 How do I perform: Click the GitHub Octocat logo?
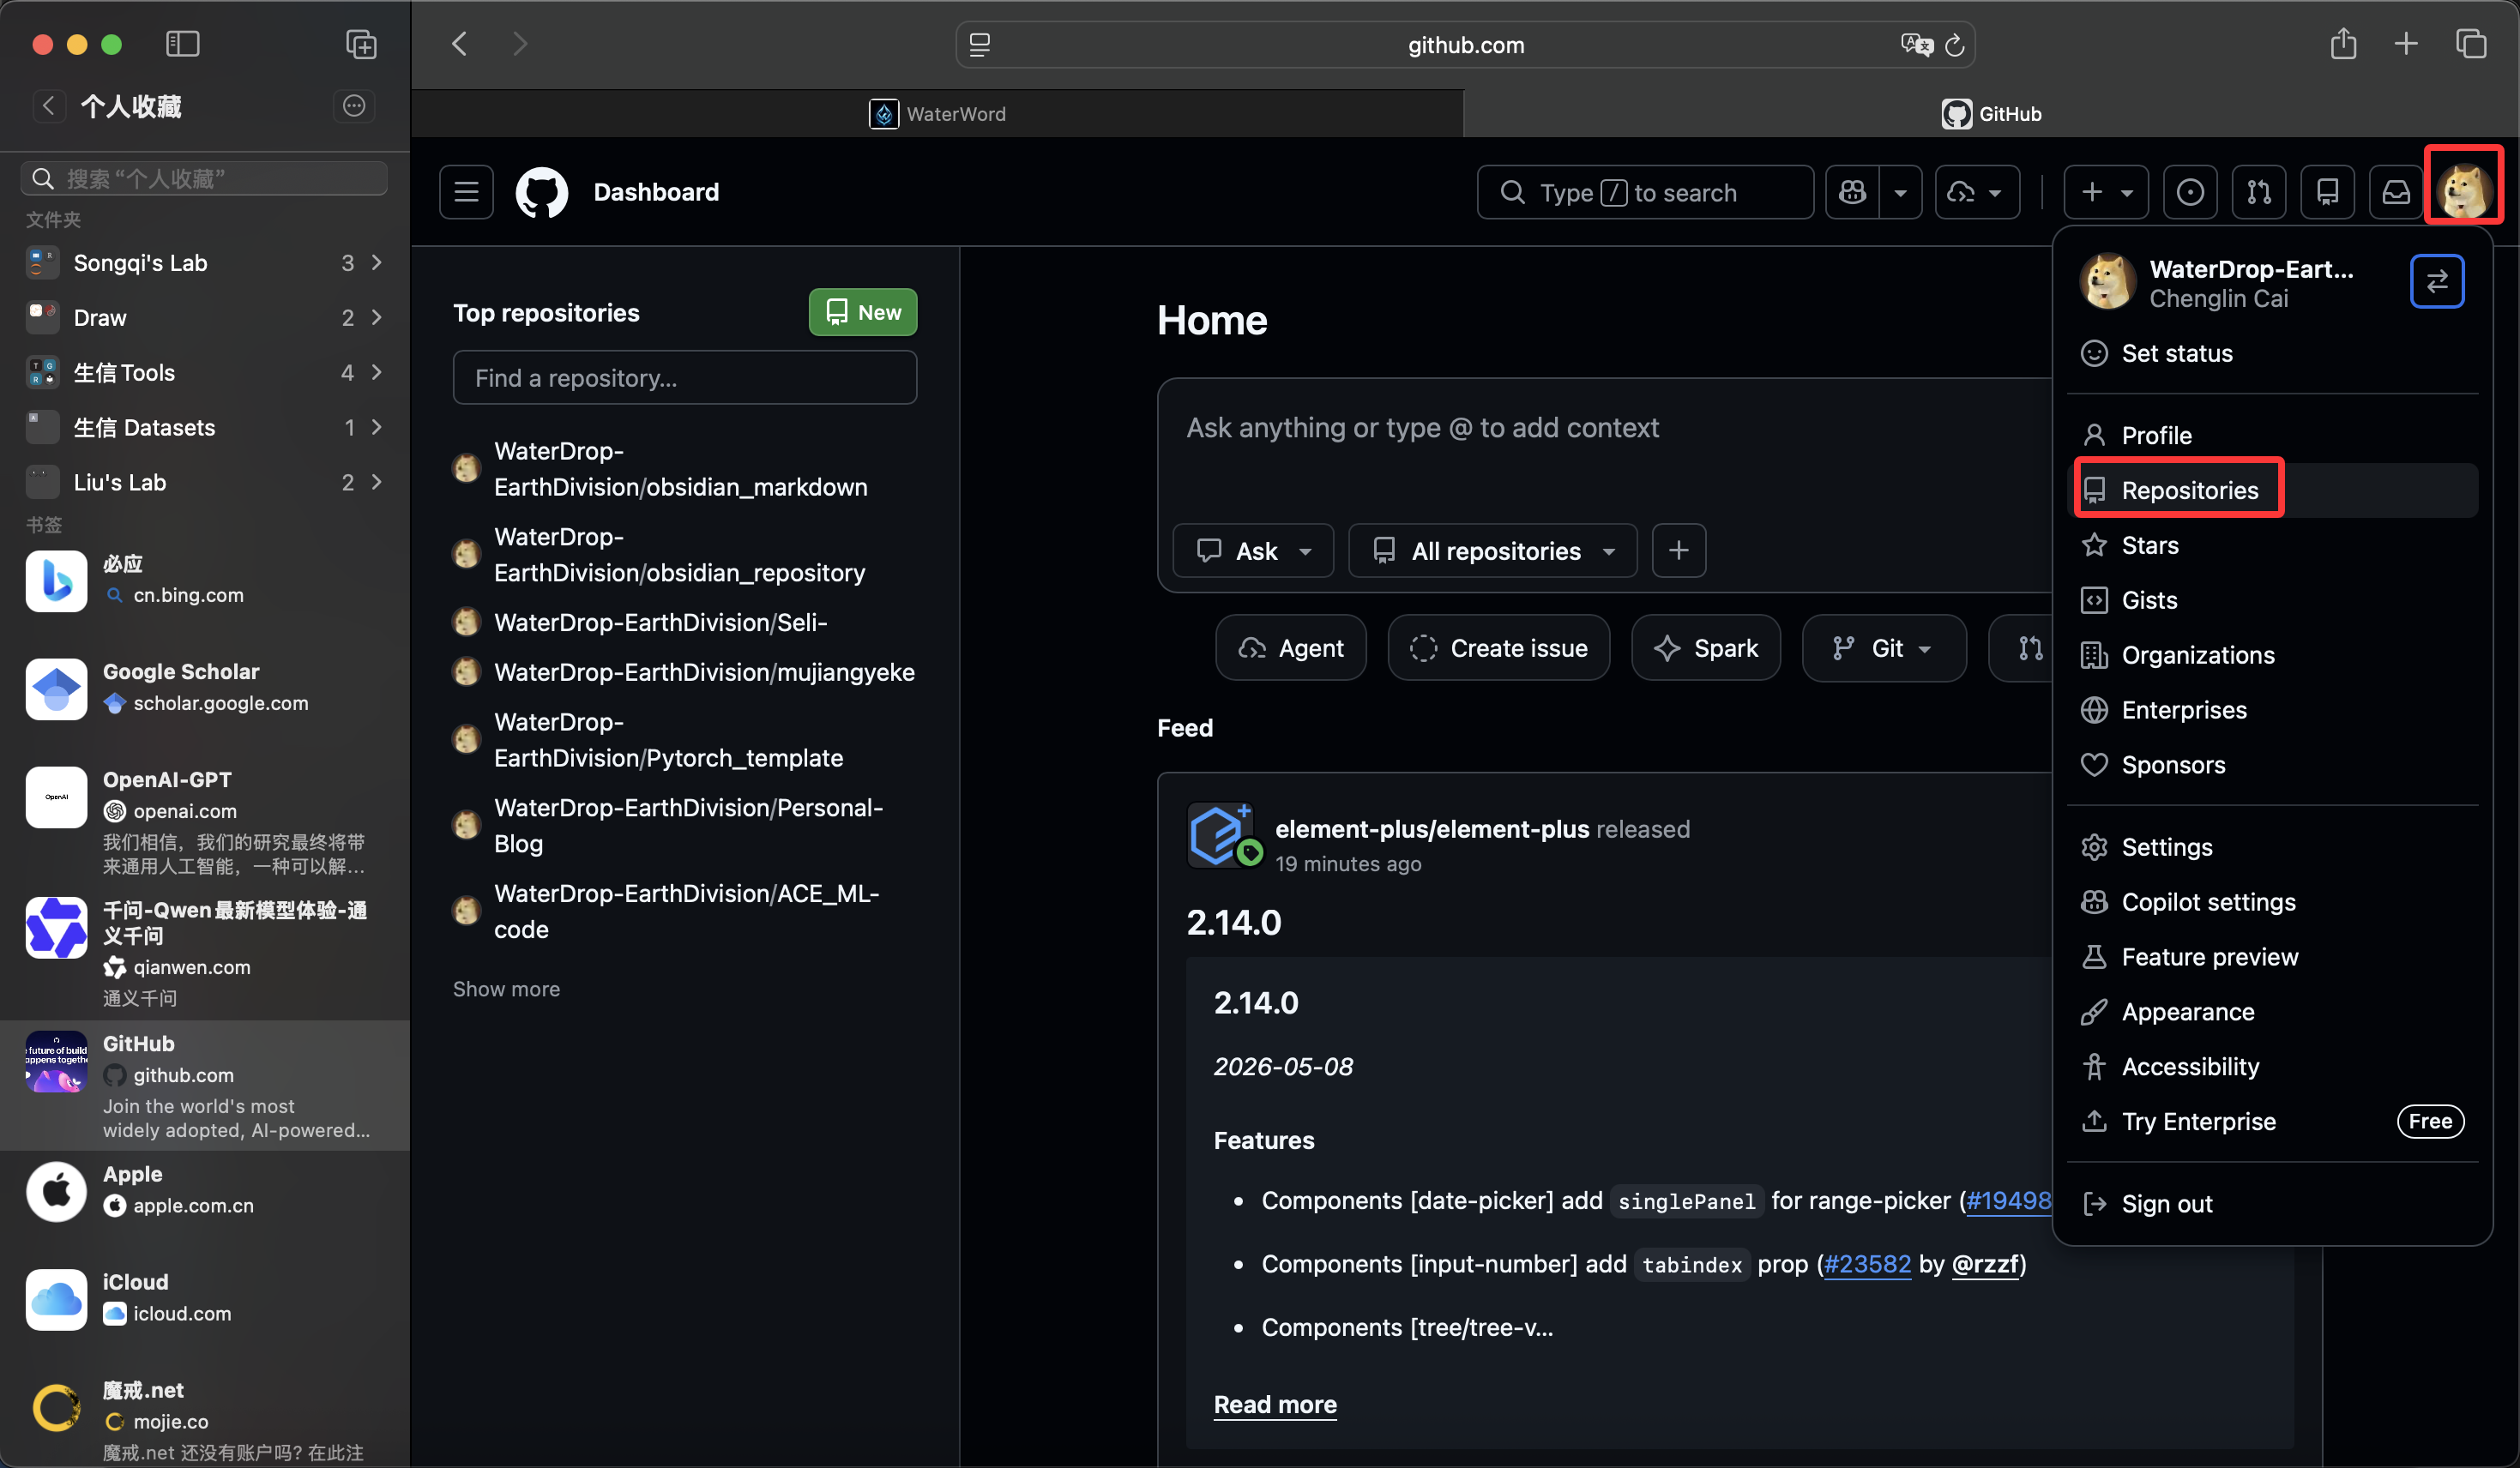coord(542,192)
